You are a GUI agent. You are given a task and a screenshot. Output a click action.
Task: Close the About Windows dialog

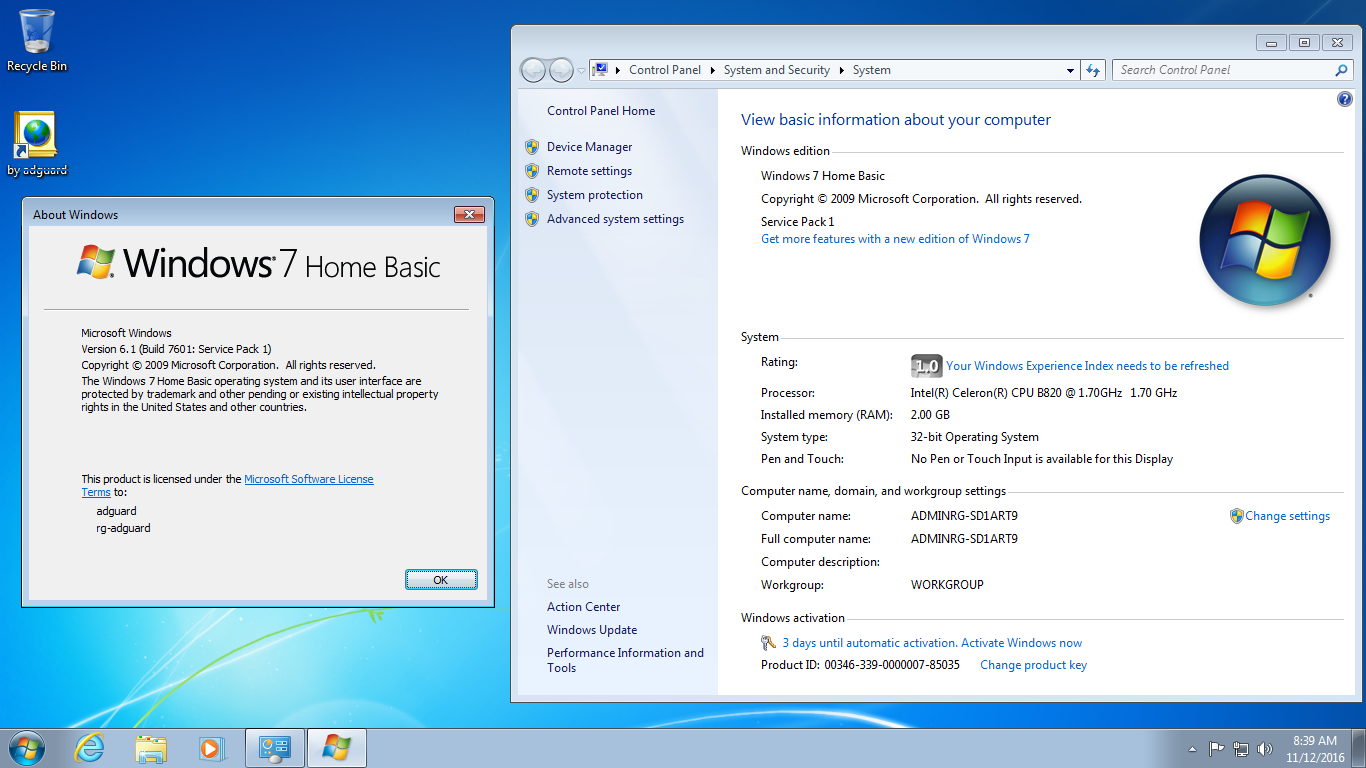click(x=469, y=214)
